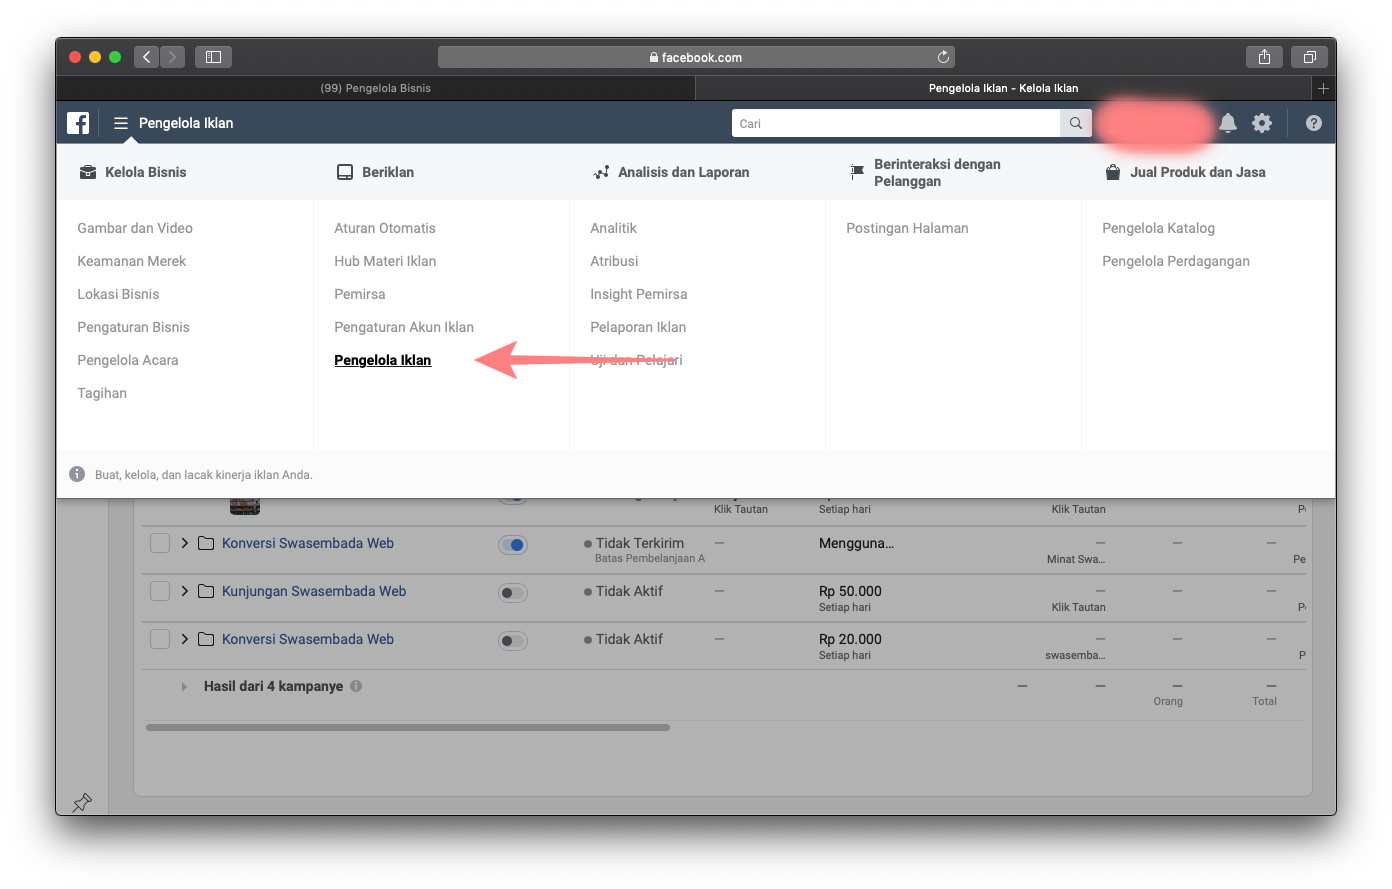Open Postingan Halaman menu item
The height and width of the screenshot is (889, 1392).
[907, 228]
